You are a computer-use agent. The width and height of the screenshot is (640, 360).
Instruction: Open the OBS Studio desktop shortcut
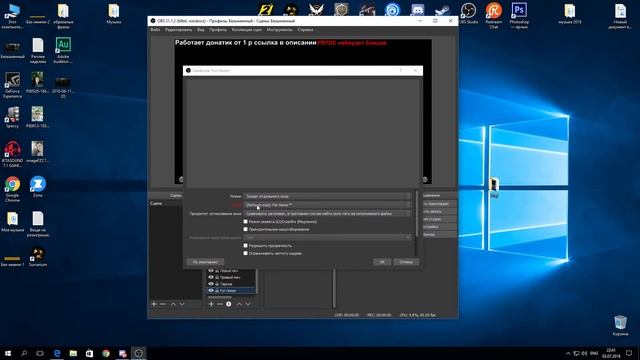(468, 13)
